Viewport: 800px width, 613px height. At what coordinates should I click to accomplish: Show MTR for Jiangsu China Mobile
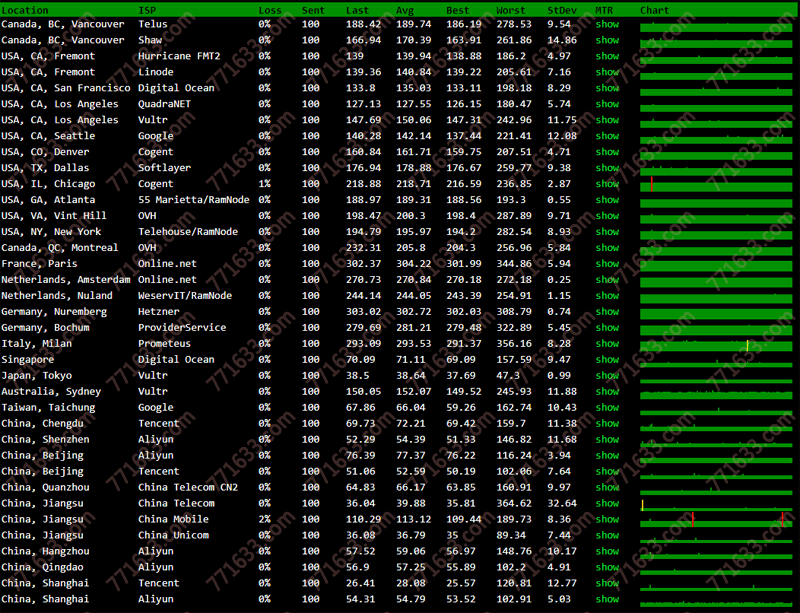pos(607,519)
